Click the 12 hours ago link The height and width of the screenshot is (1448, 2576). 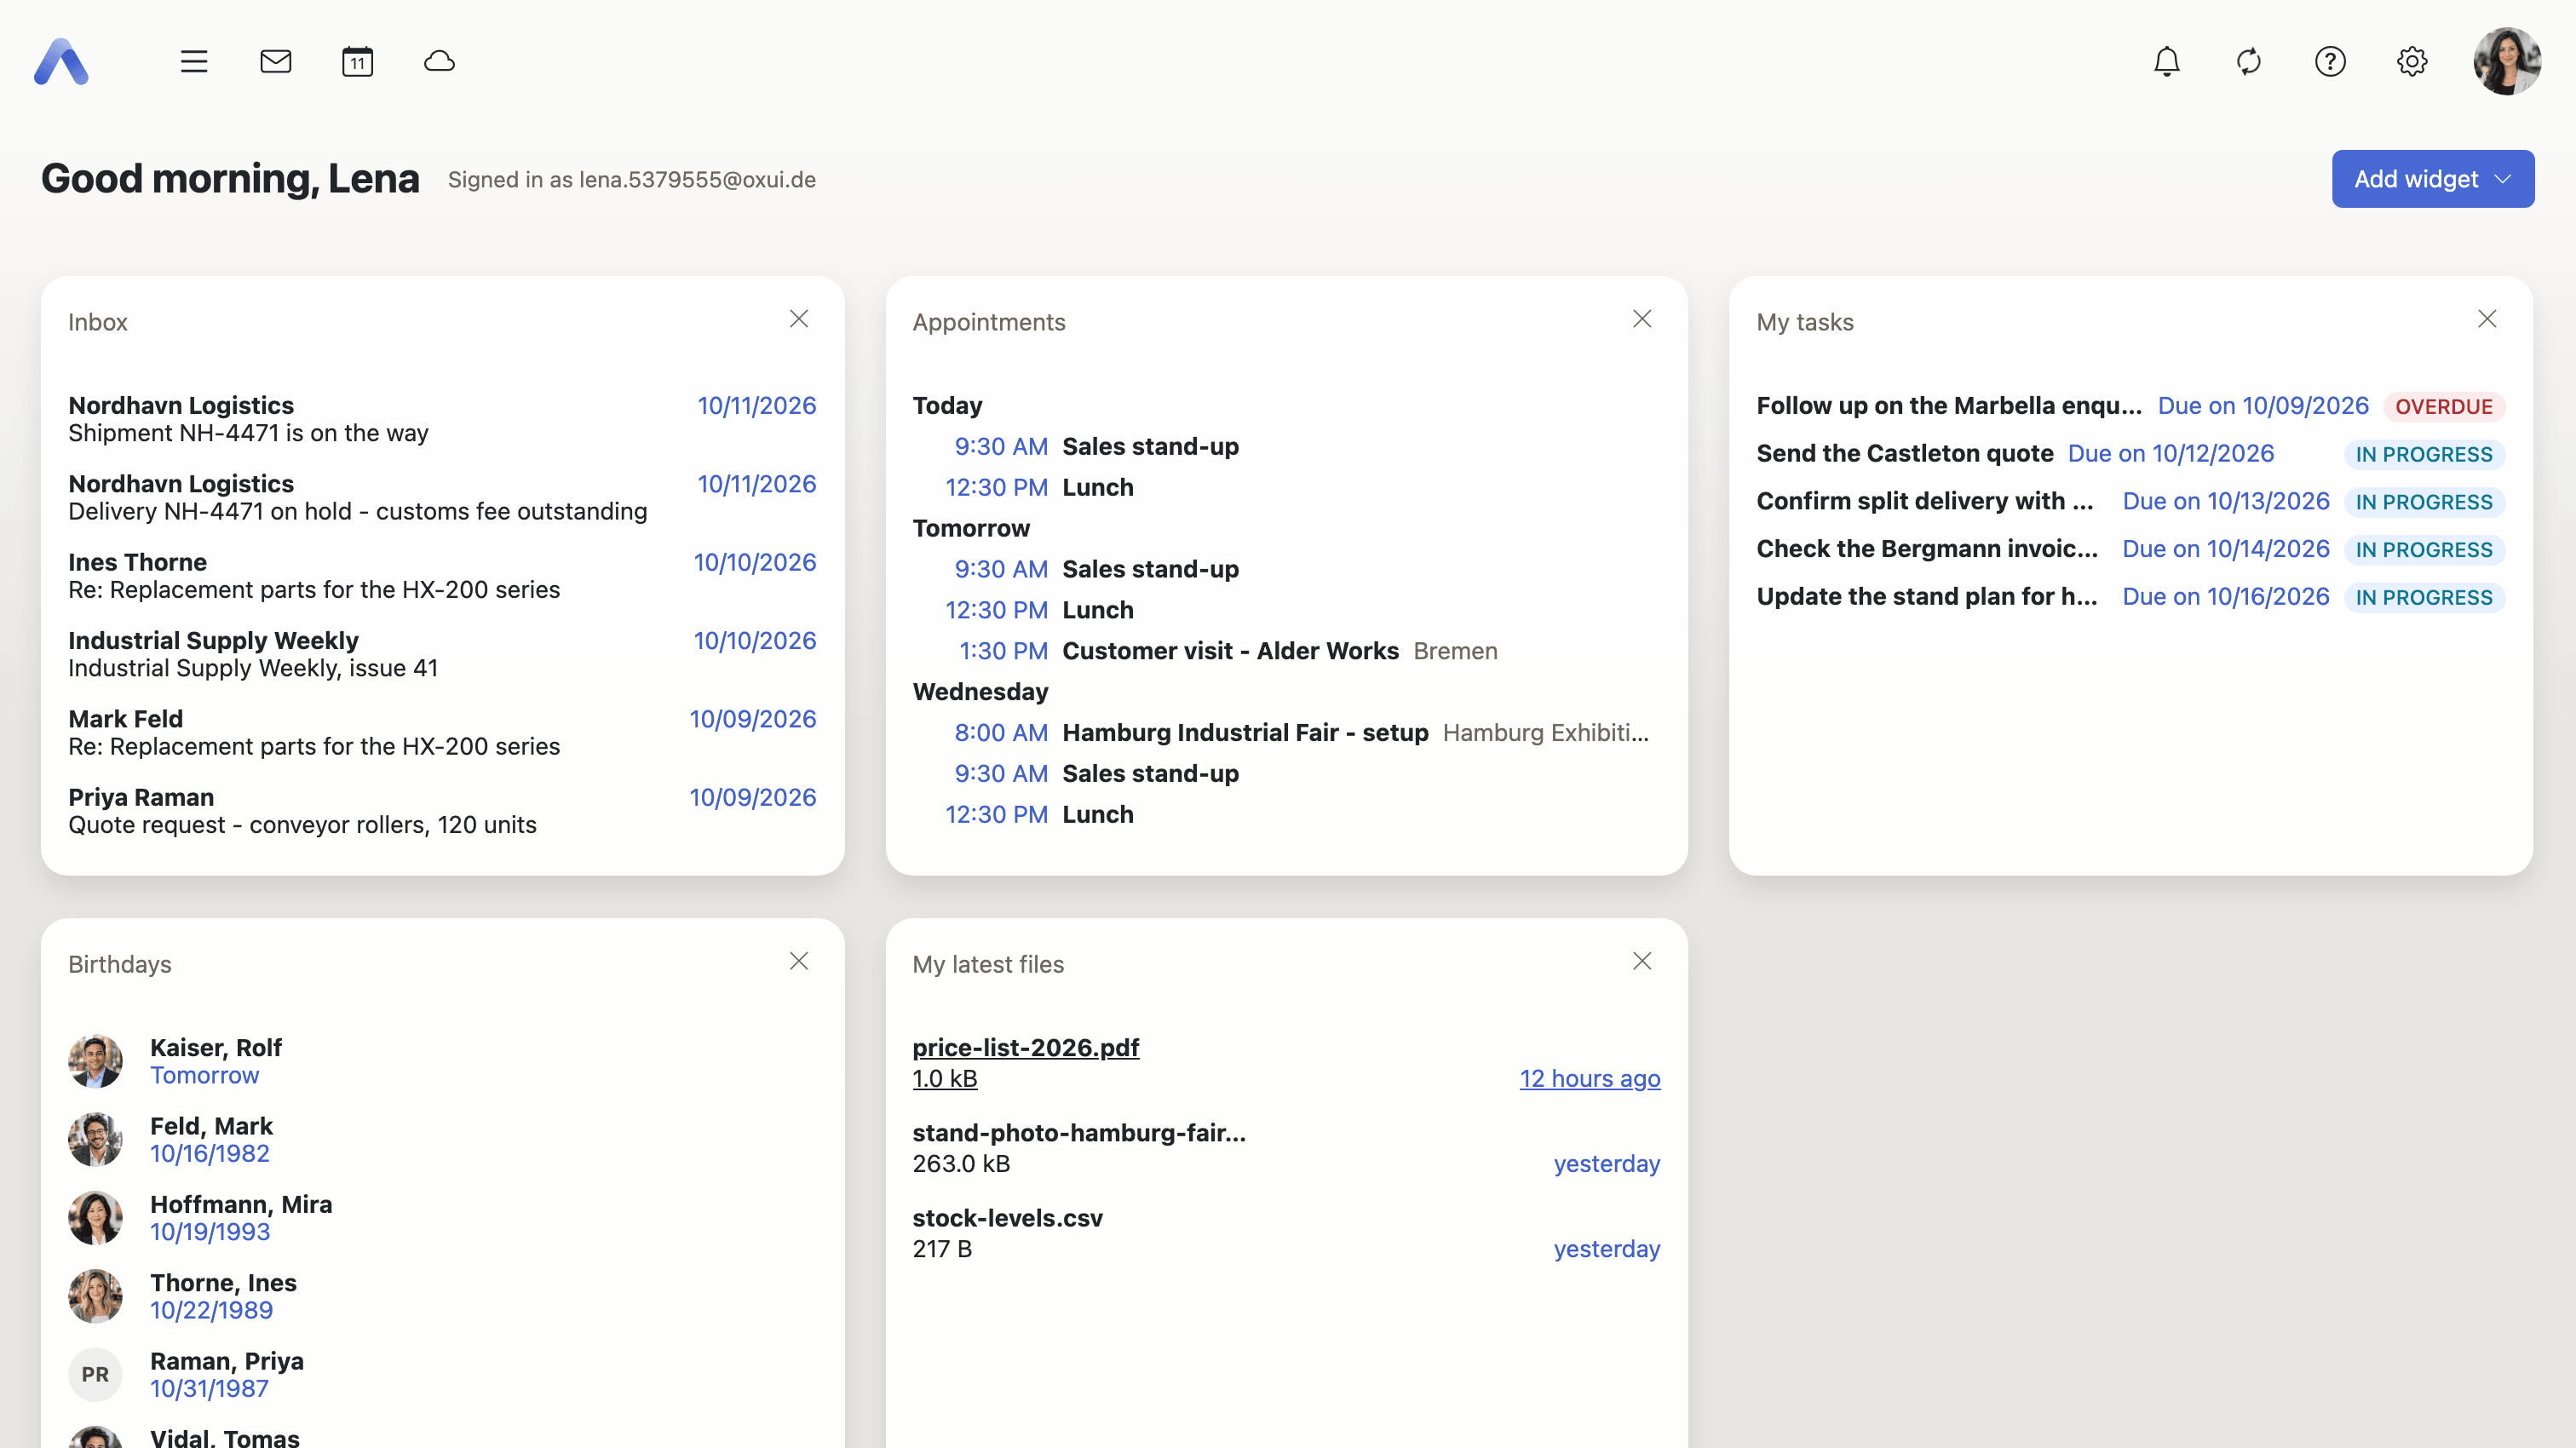tap(1590, 1079)
